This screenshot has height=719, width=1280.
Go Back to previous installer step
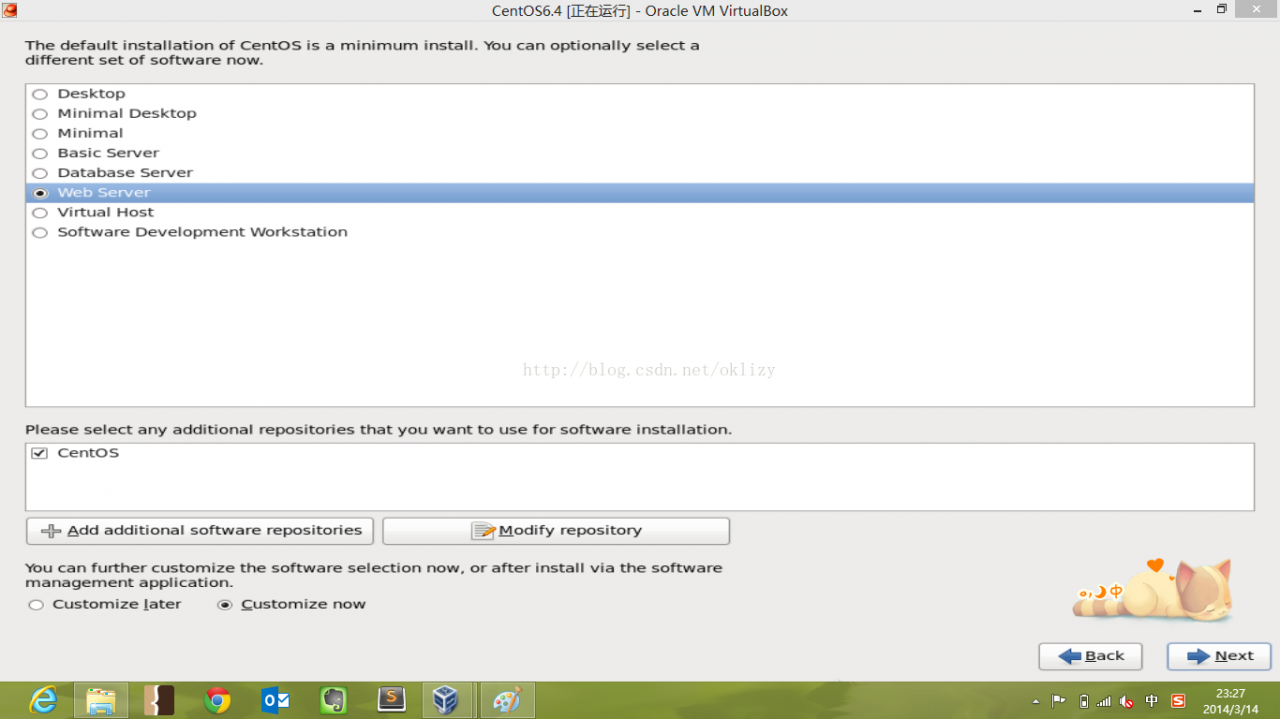point(1090,656)
